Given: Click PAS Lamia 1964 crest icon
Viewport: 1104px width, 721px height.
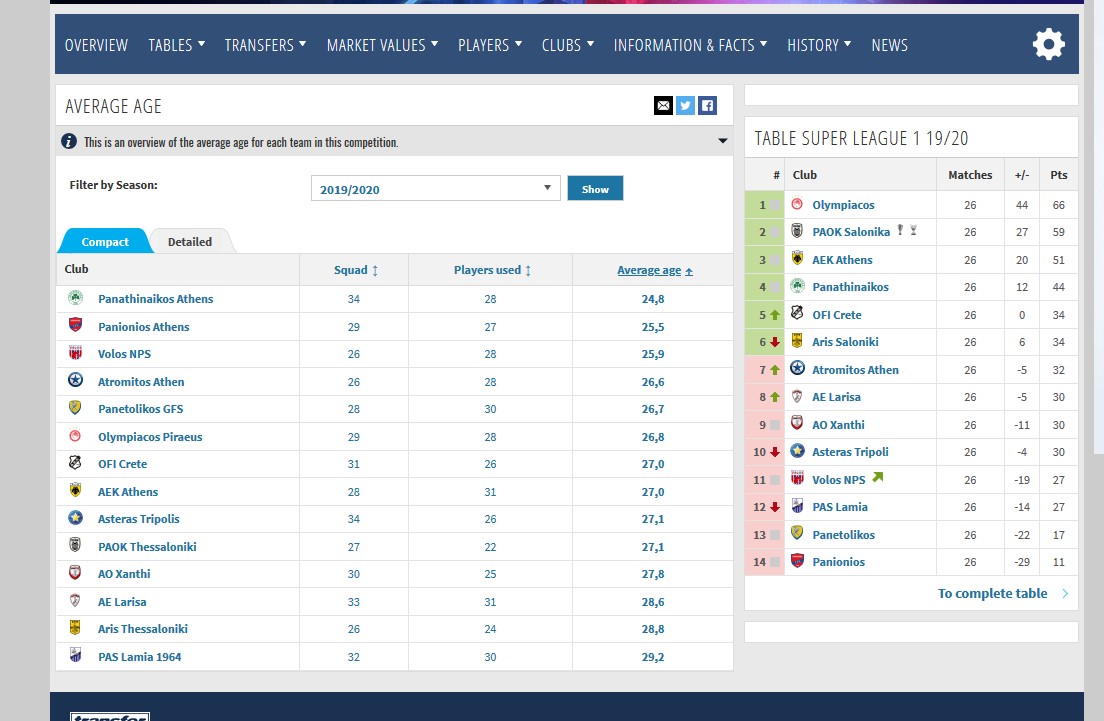Looking at the screenshot, I should 75,656.
